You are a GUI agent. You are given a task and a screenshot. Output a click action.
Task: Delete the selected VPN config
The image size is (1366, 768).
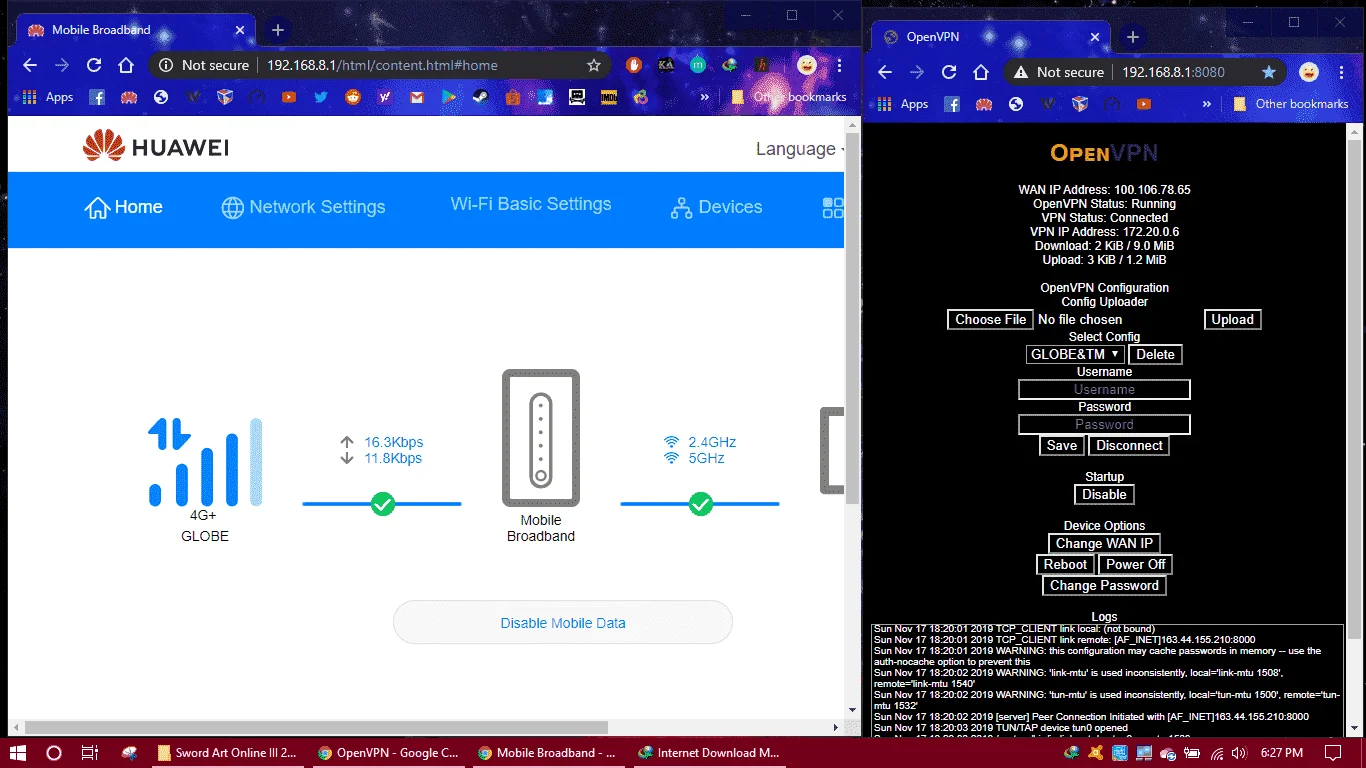1155,354
